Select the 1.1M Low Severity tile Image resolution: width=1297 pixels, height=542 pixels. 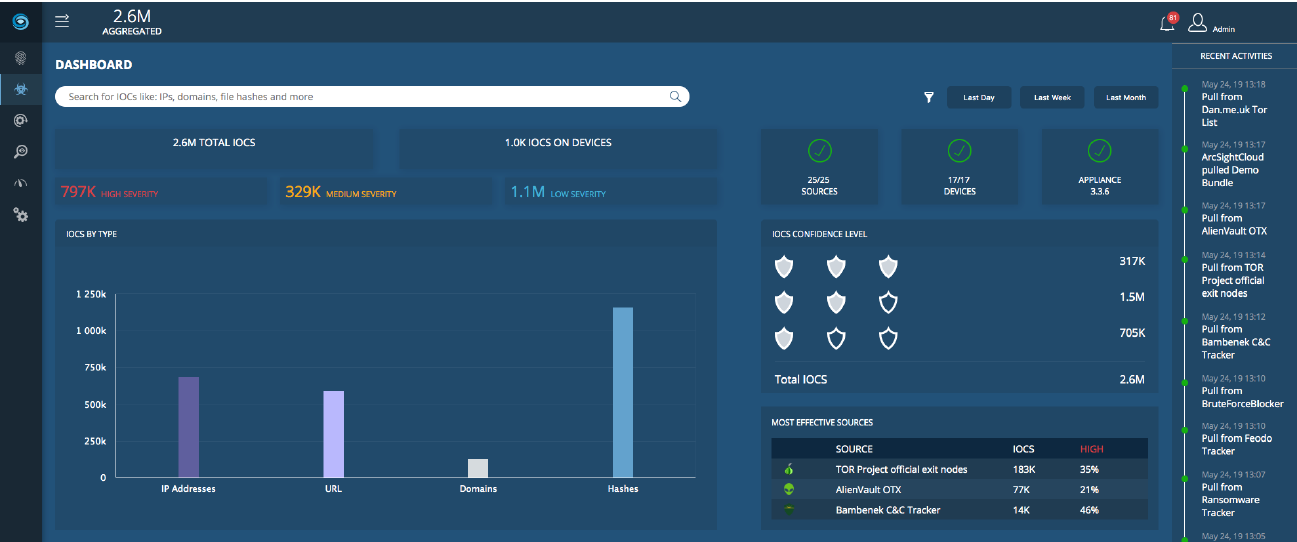610,192
